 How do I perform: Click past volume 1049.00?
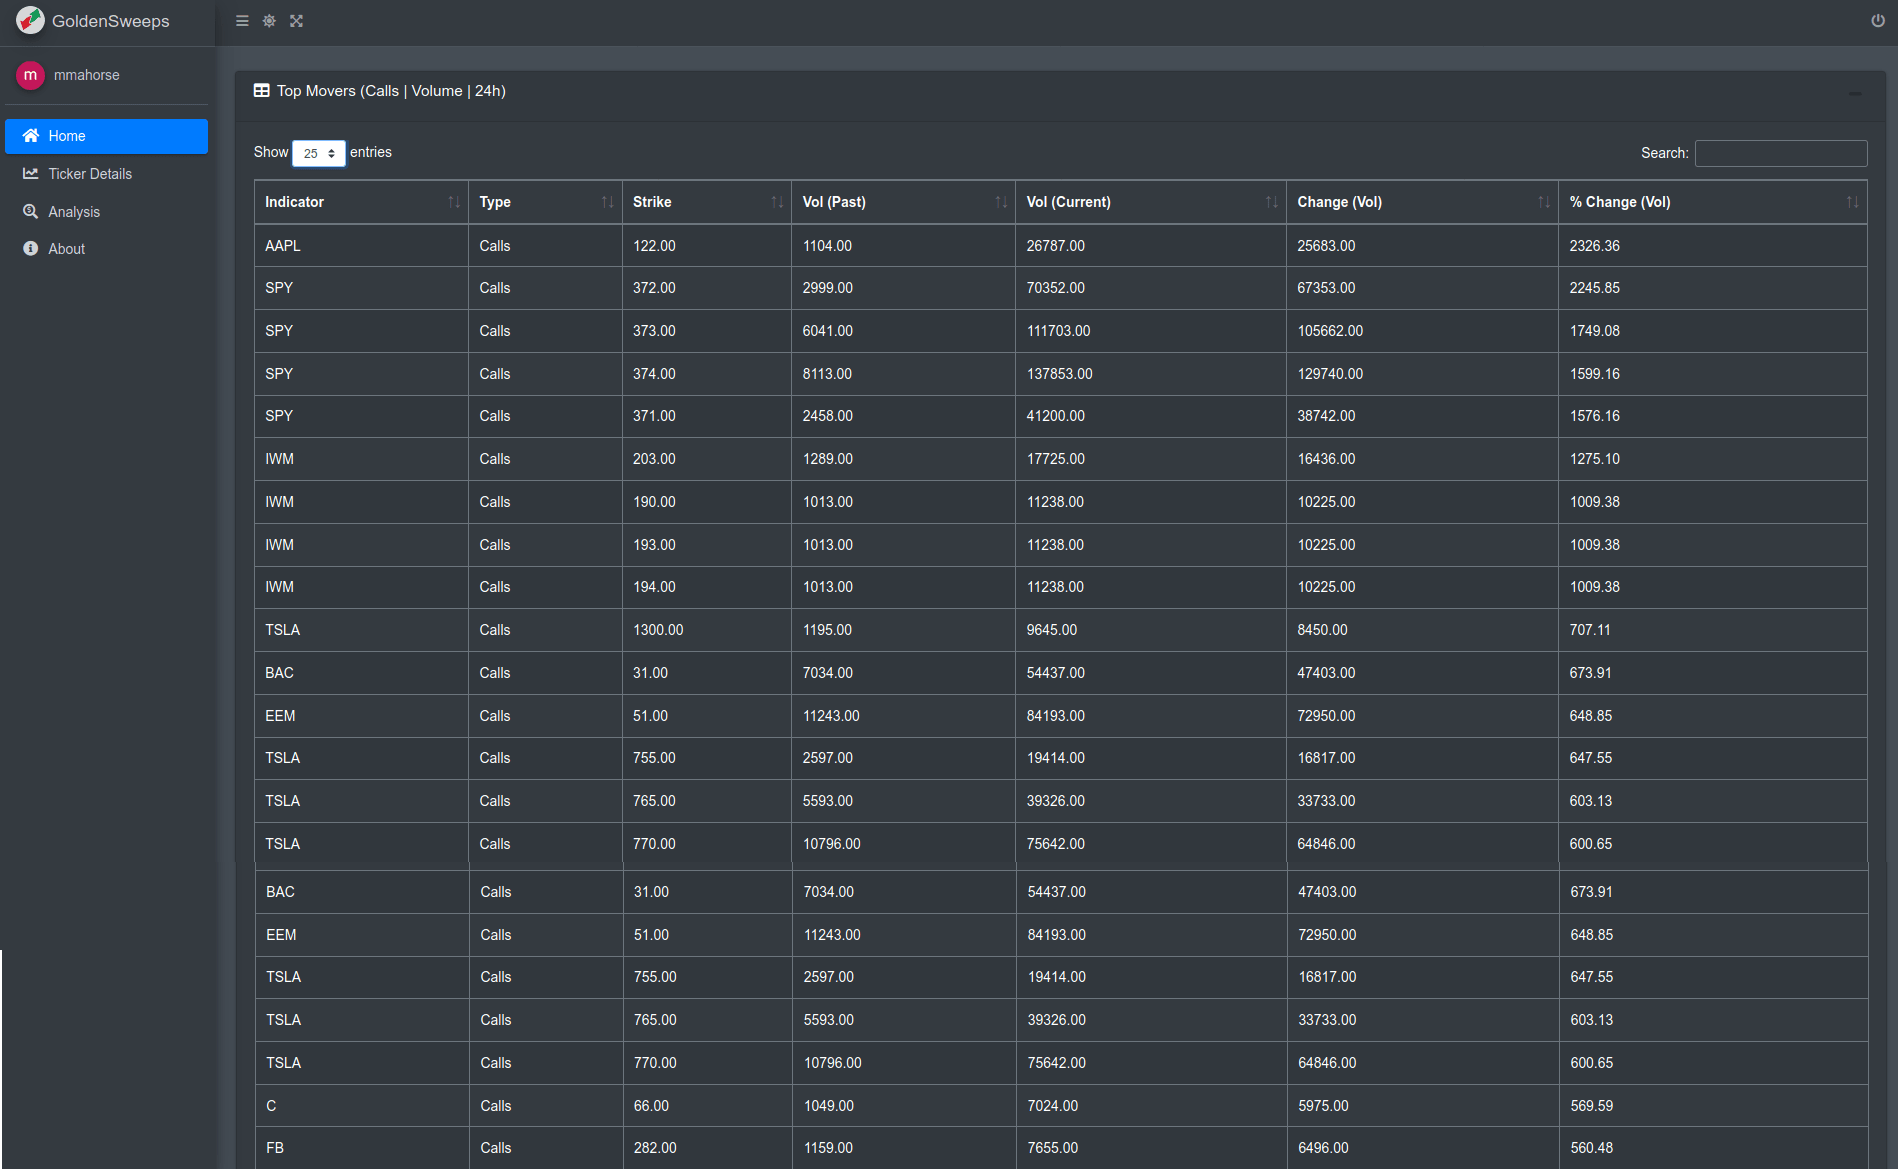pyautogui.click(x=829, y=1106)
